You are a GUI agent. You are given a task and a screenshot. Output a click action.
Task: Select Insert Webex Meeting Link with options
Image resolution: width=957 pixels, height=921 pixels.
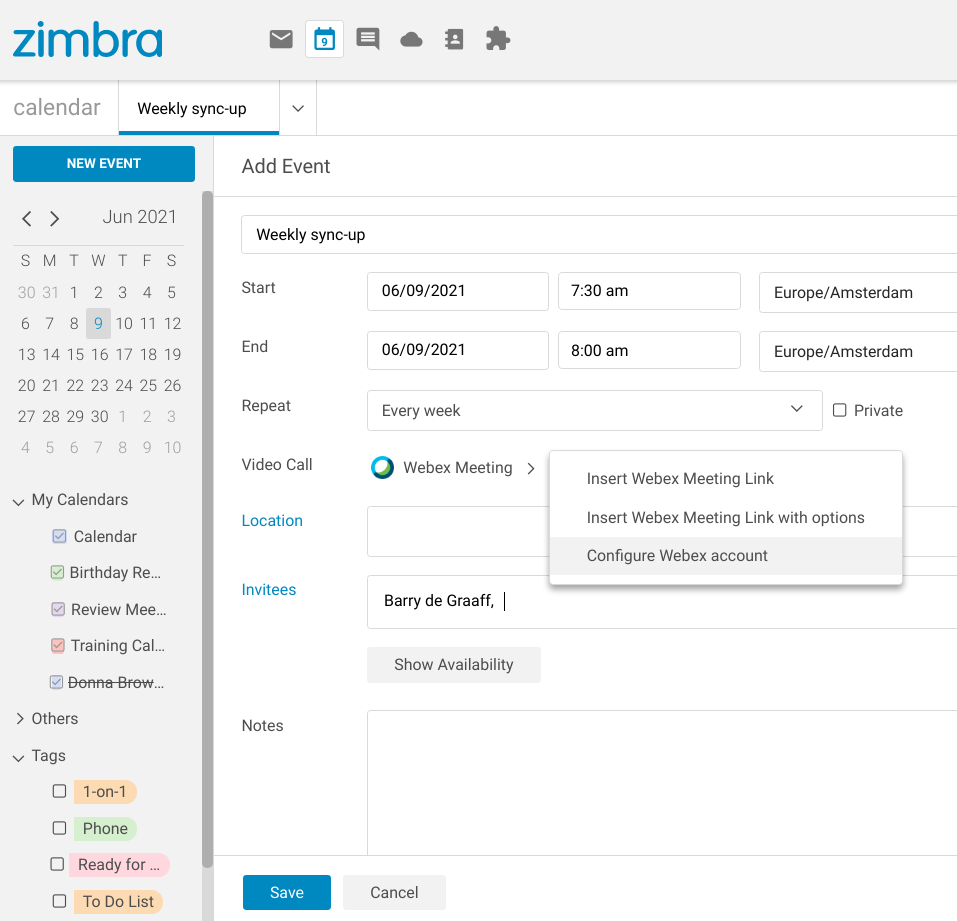click(726, 518)
